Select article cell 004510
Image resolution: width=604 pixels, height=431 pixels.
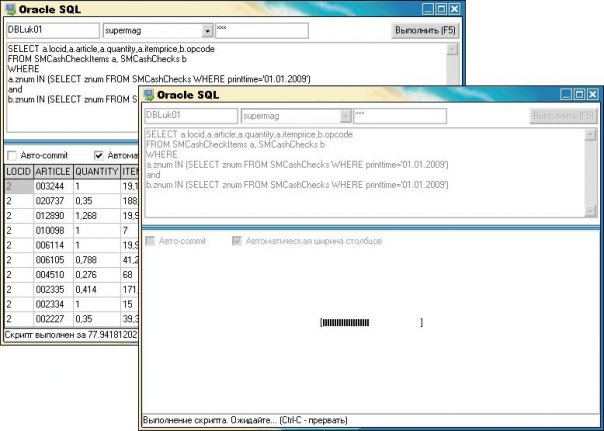pos(53,275)
